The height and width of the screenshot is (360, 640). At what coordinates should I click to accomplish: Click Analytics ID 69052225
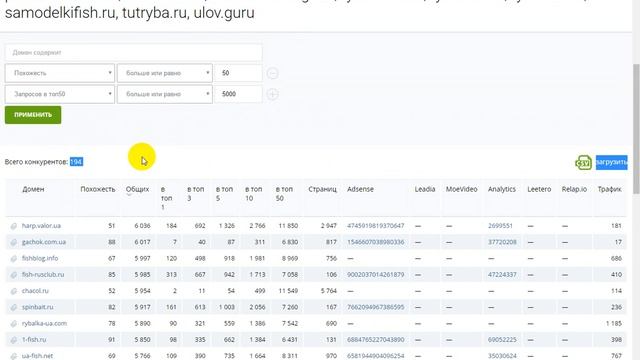click(502, 340)
